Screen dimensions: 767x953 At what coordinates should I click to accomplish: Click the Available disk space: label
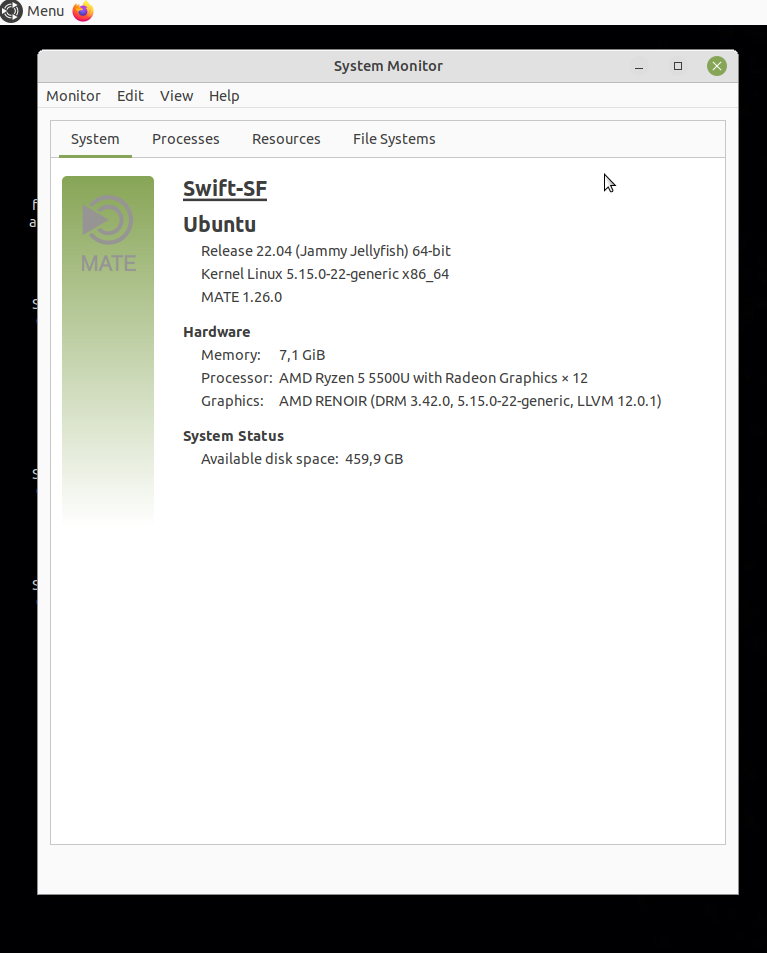(x=270, y=459)
